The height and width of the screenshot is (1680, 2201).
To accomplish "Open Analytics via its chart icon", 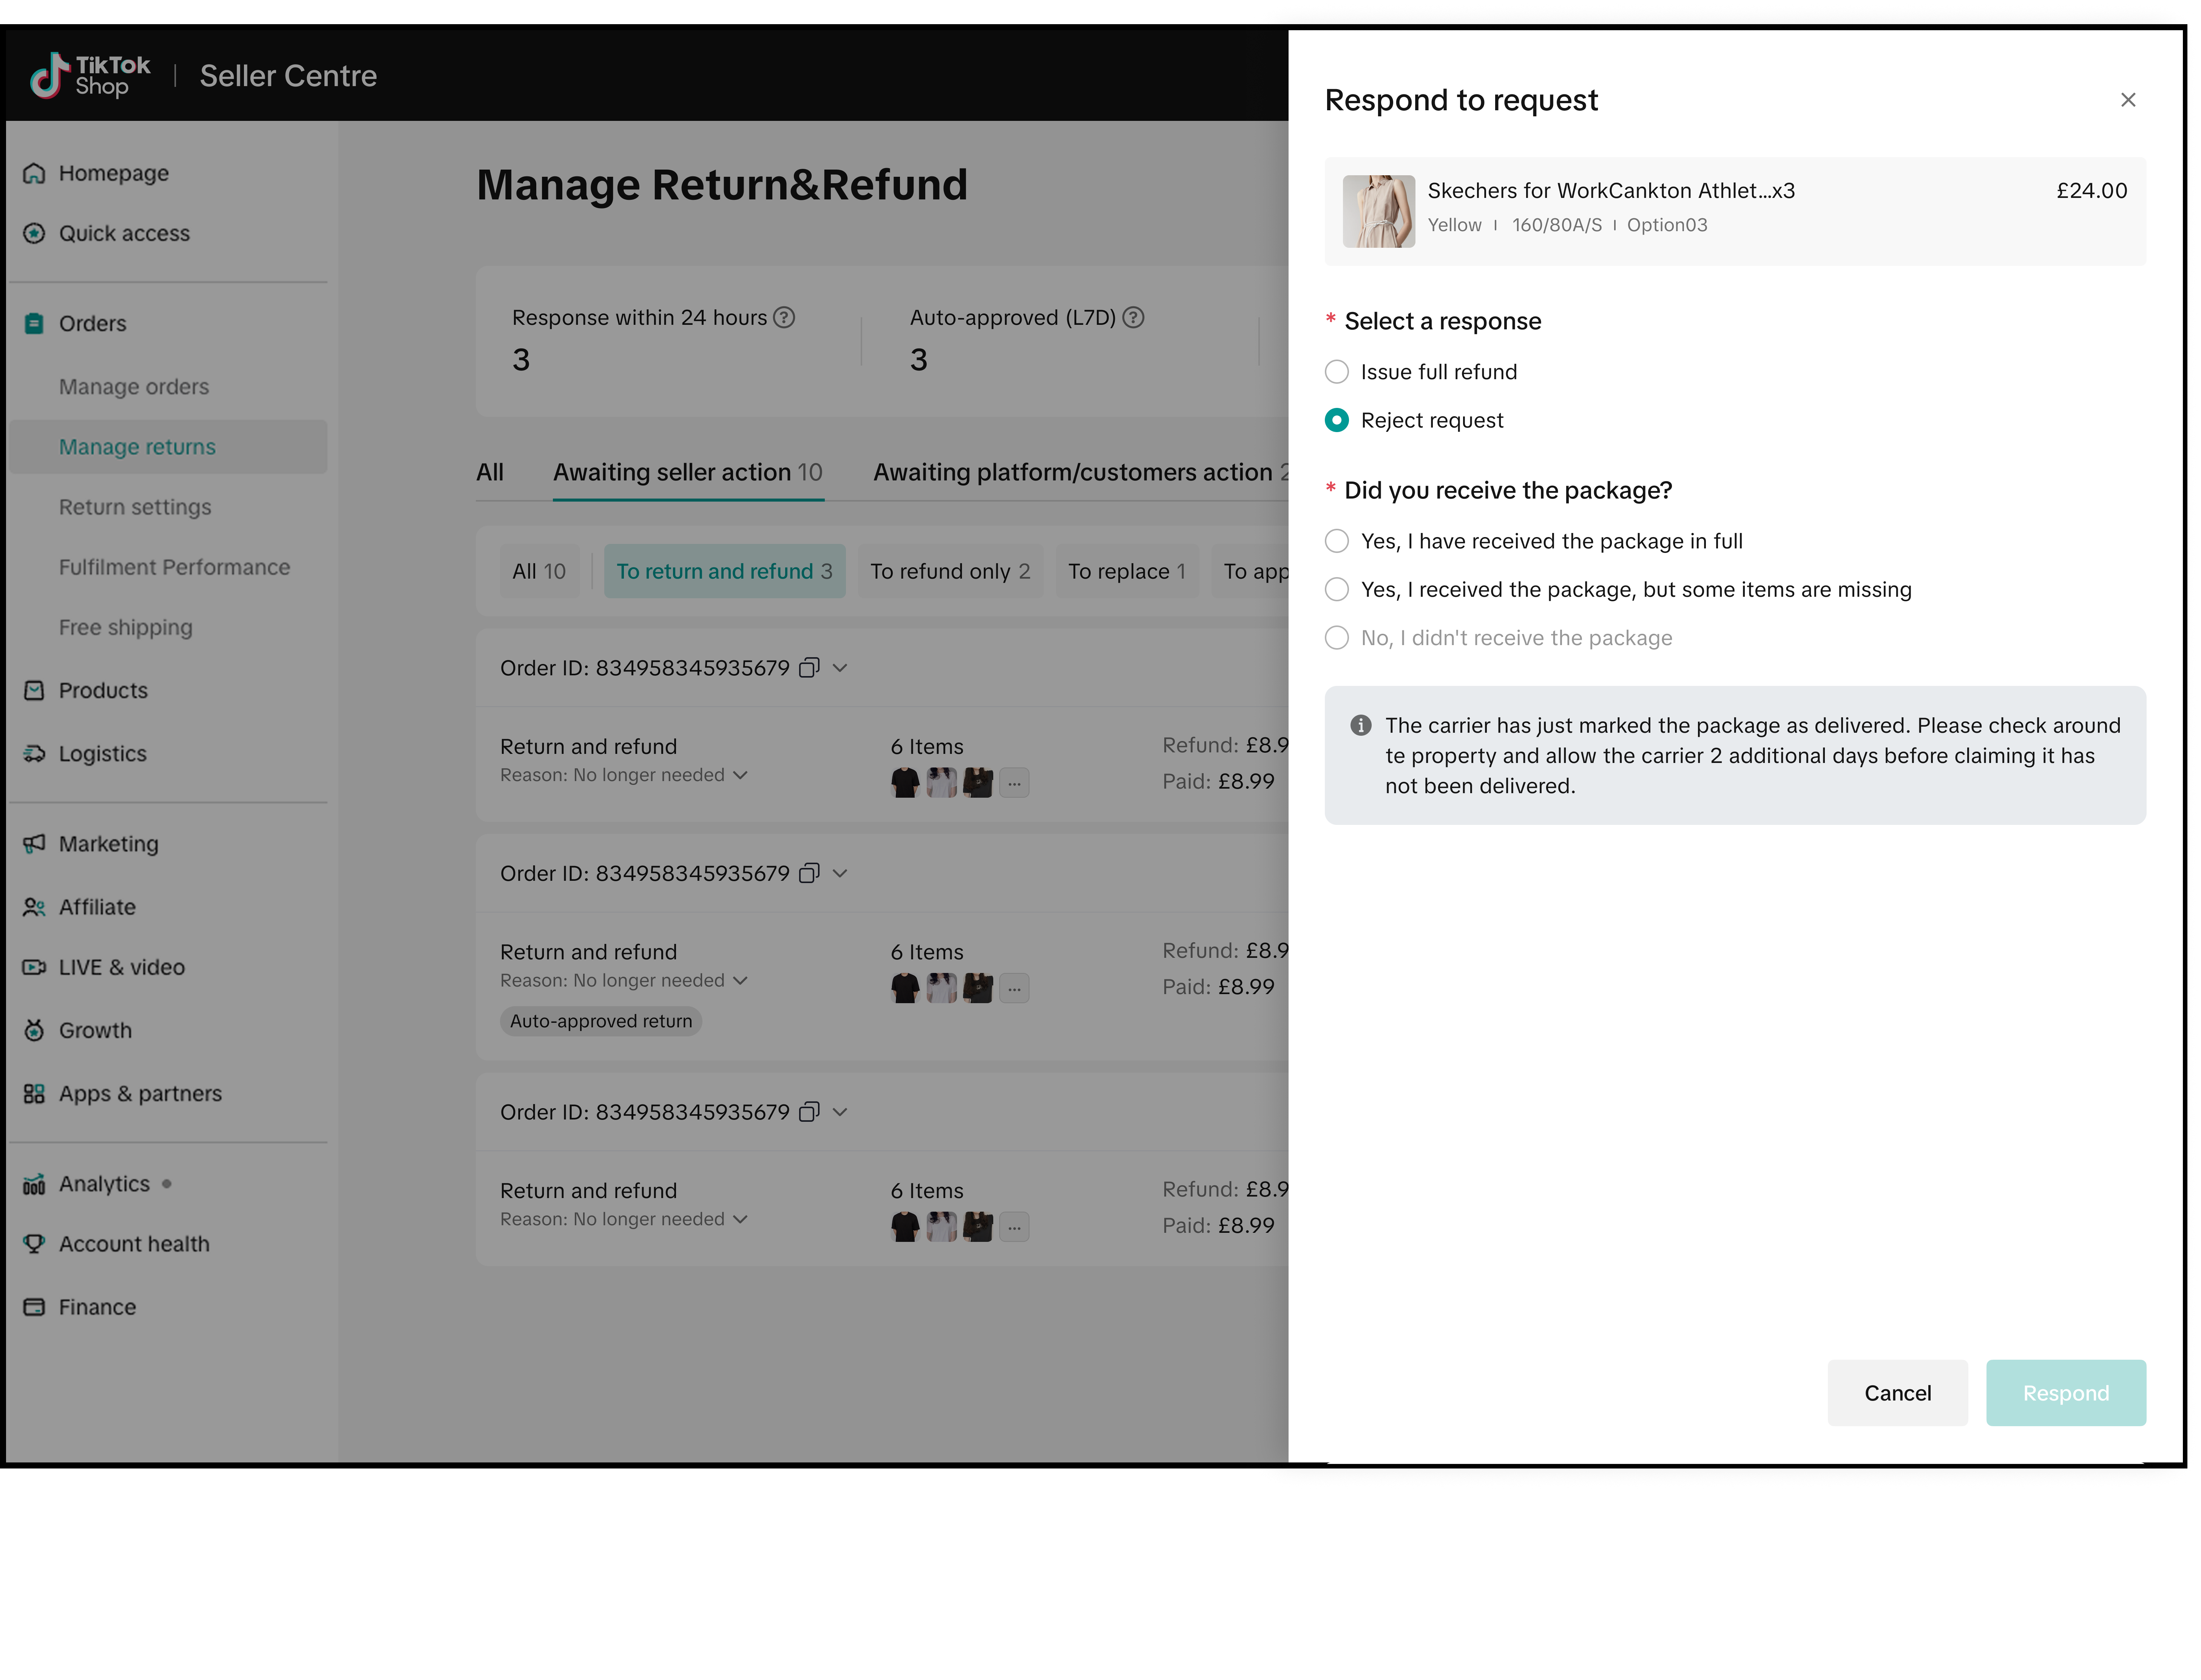I will 34,1184.
